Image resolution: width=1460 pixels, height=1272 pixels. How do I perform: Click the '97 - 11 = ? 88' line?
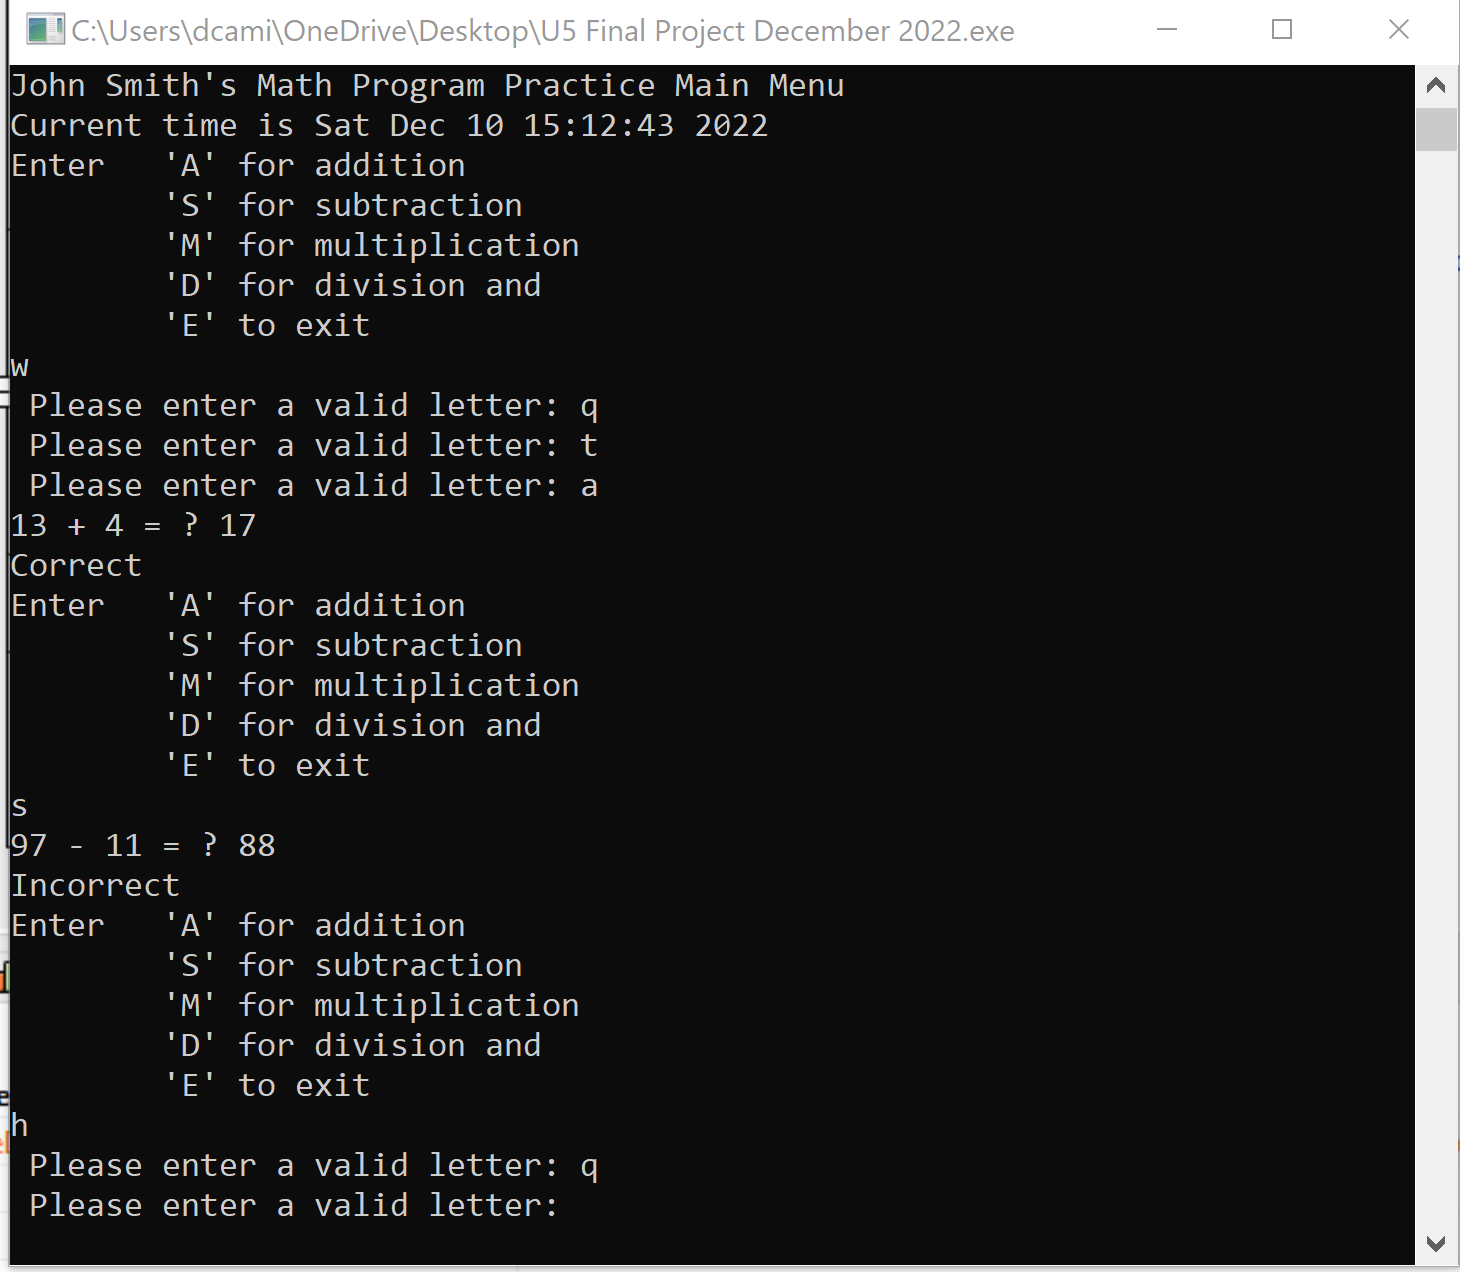tap(143, 846)
